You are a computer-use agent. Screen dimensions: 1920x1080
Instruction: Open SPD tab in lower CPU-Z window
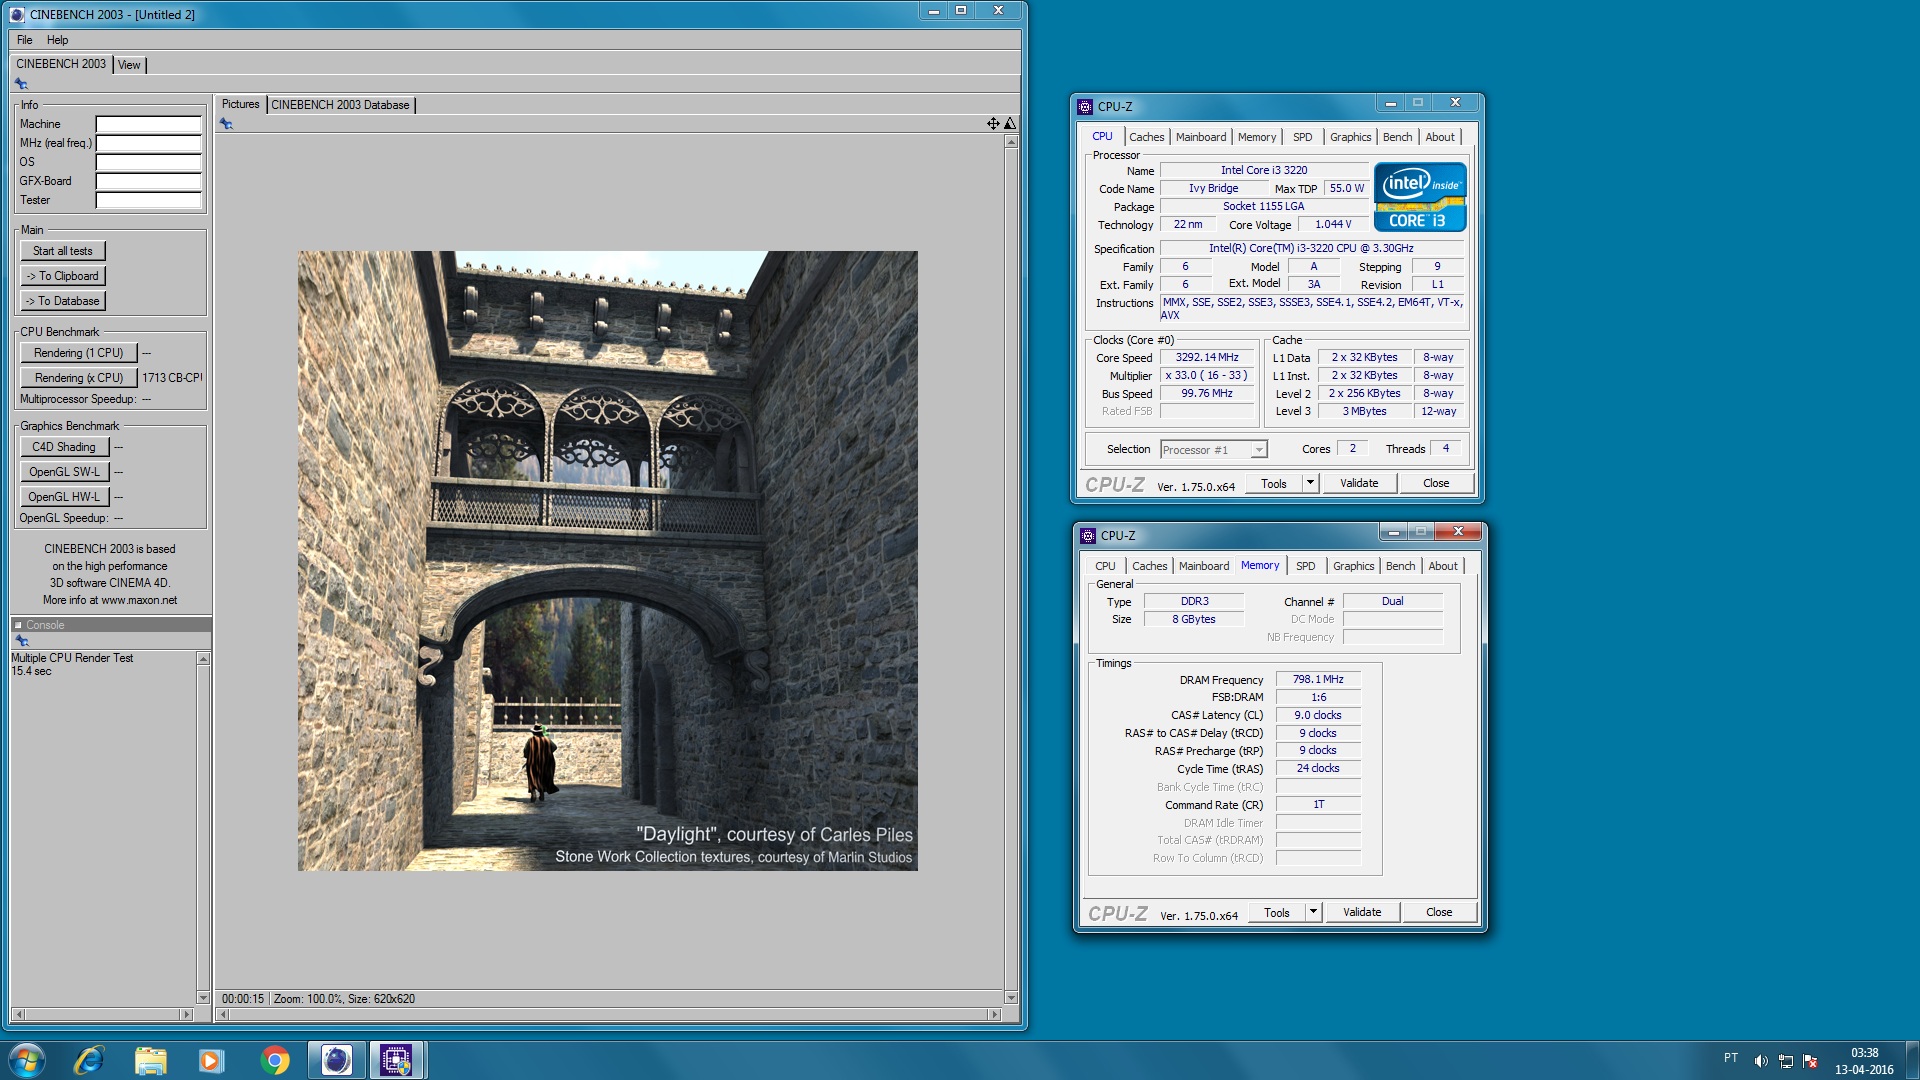tap(1306, 566)
